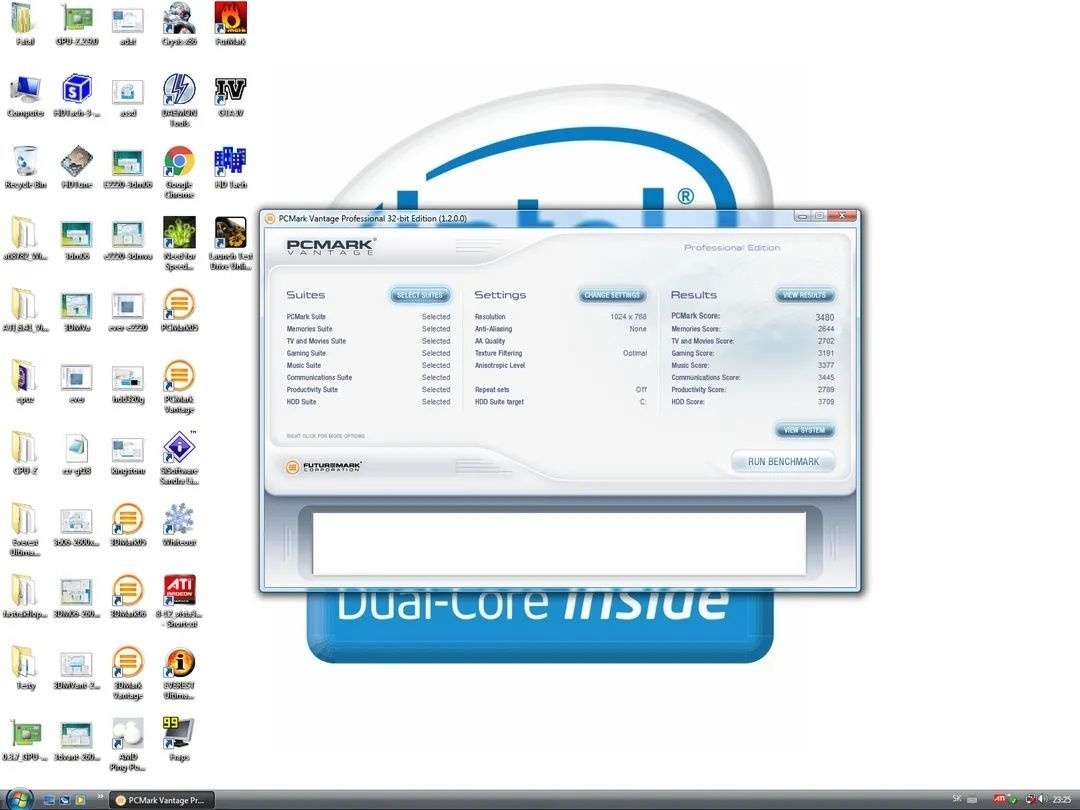Open the ATI Radeon installer shortcut icon
Viewport: 1080px width, 810px height.
(179, 601)
